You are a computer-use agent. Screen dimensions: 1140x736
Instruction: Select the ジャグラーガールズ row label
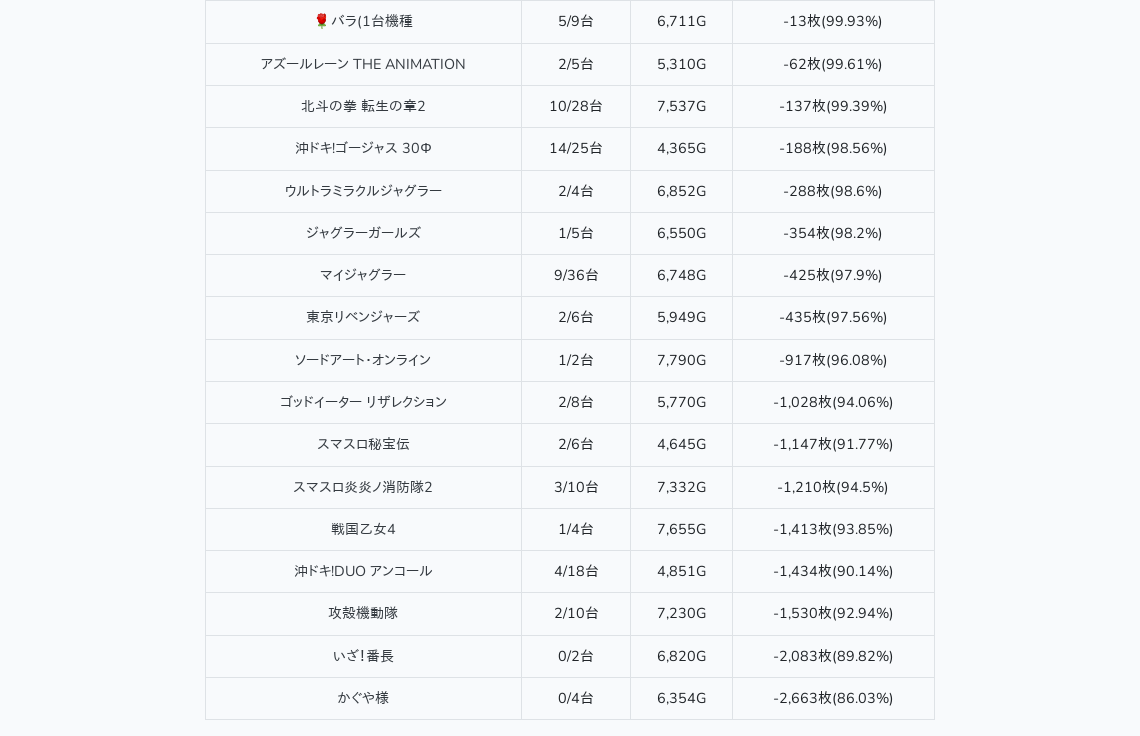[363, 233]
